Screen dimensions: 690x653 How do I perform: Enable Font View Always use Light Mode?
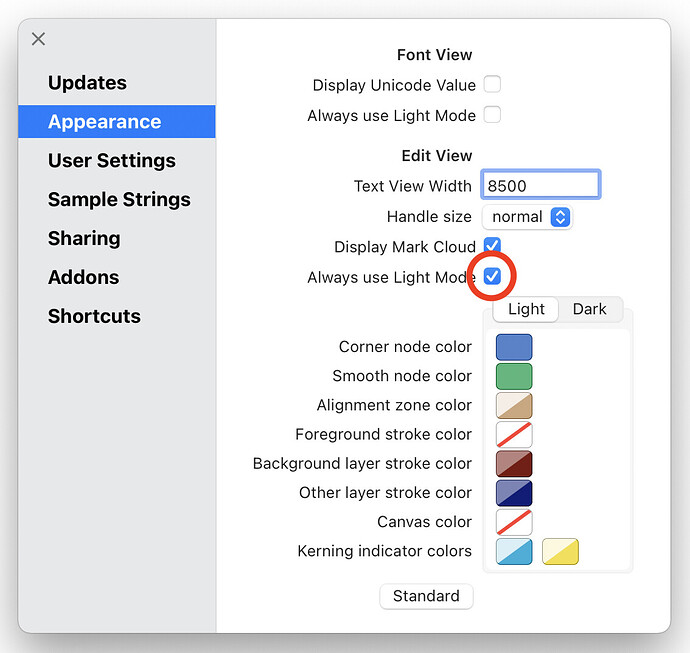click(492, 115)
